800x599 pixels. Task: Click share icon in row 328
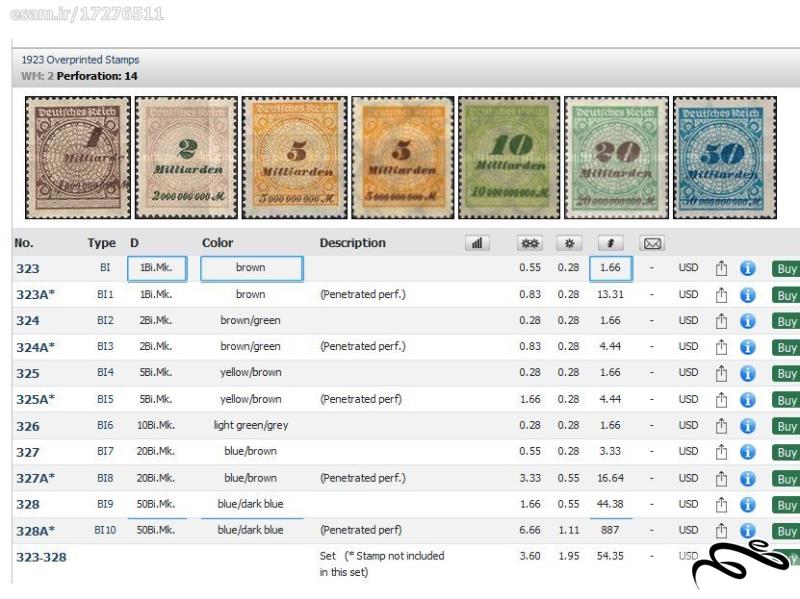click(721, 505)
